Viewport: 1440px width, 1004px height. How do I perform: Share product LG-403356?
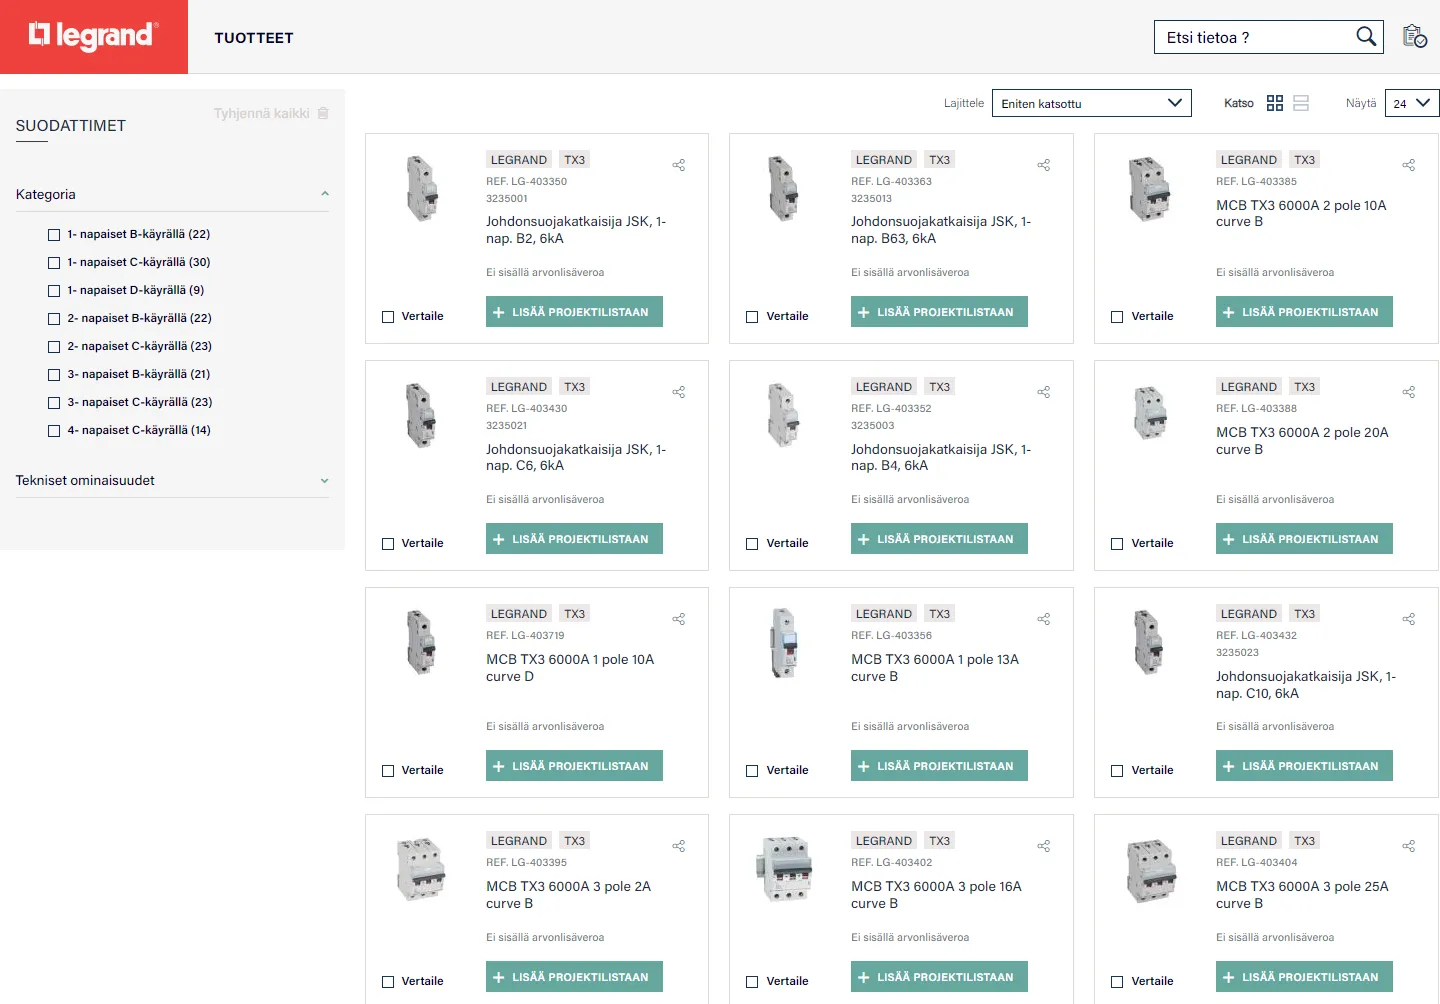point(1043,619)
